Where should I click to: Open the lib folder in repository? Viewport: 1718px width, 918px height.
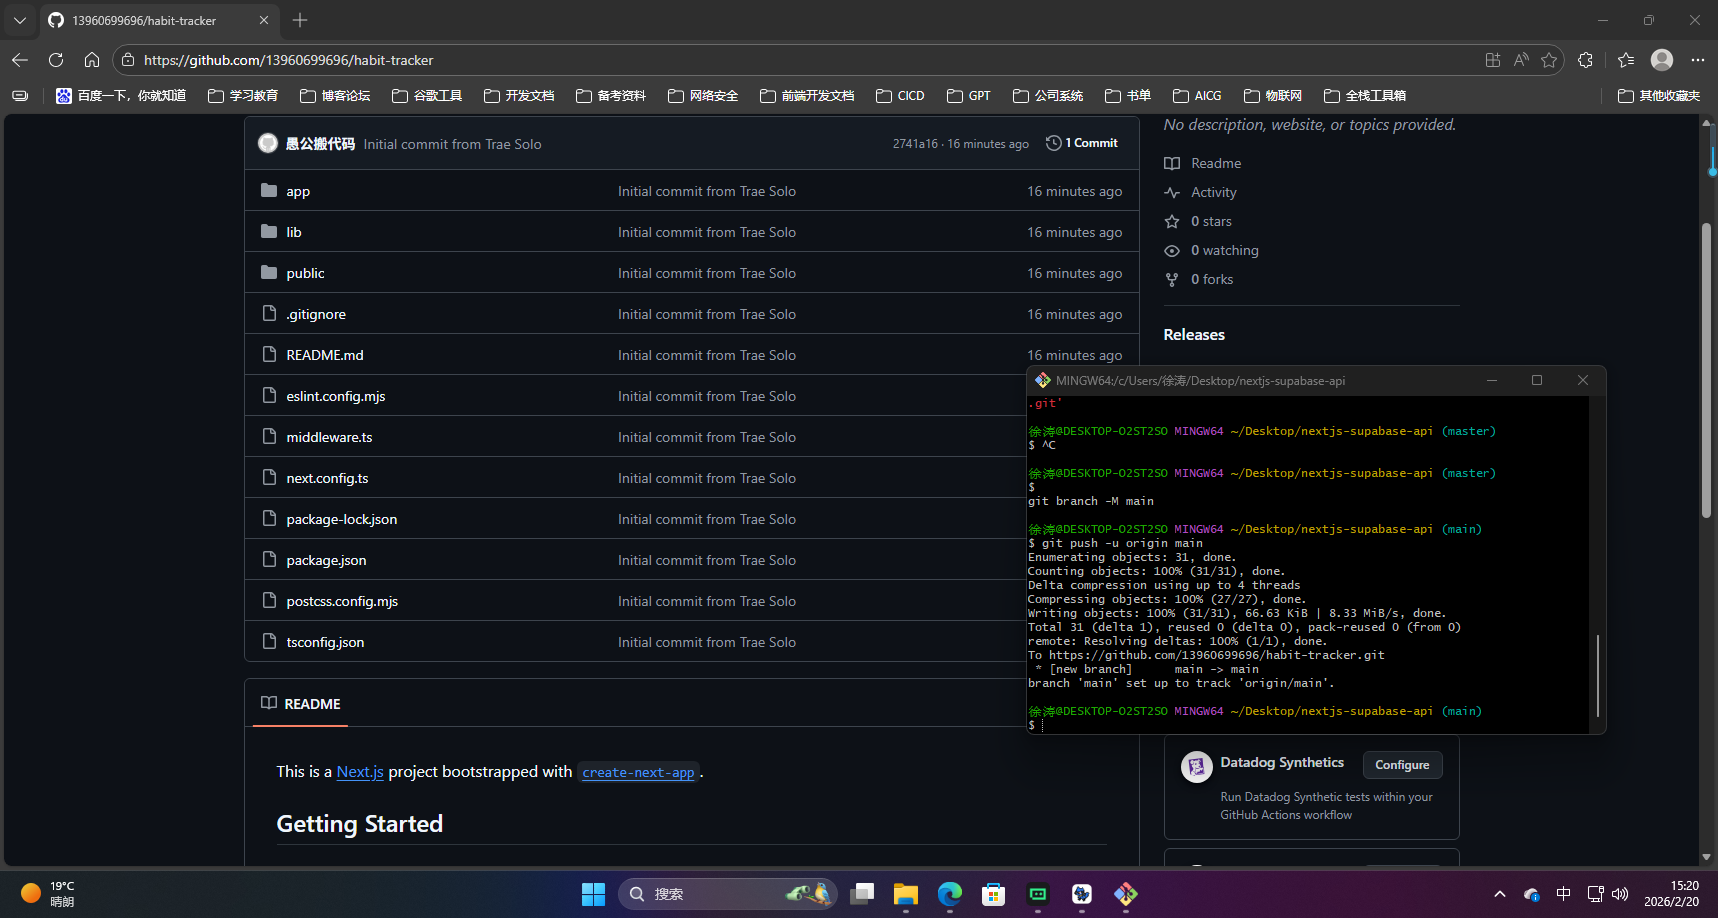[x=294, y=232]
